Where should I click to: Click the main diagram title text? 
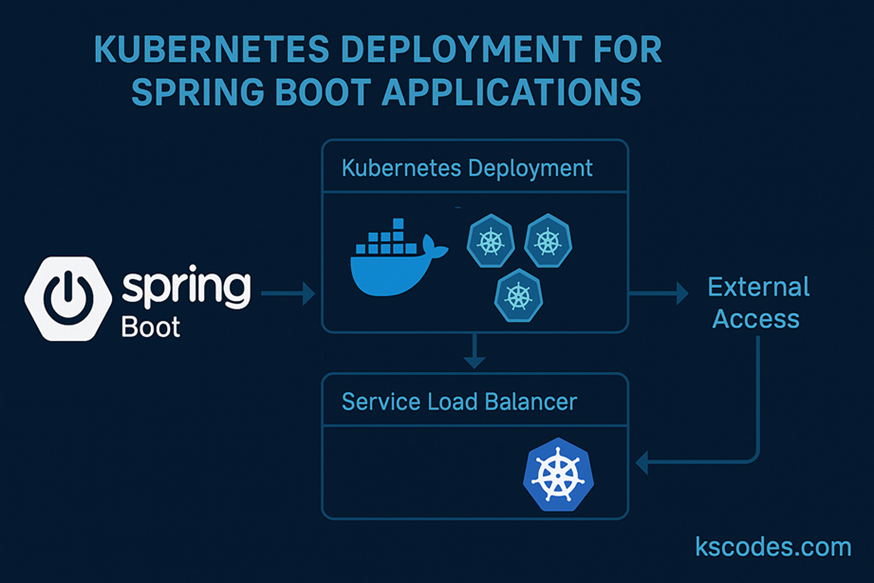coord(382,70)
